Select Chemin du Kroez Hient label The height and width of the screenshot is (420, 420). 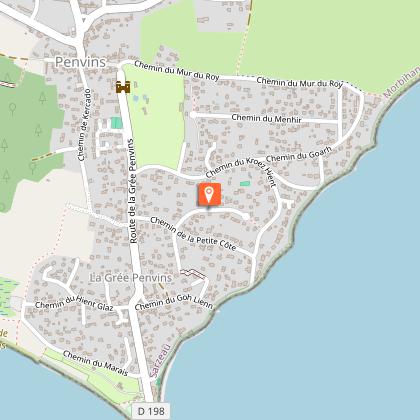tap(241, 170)
